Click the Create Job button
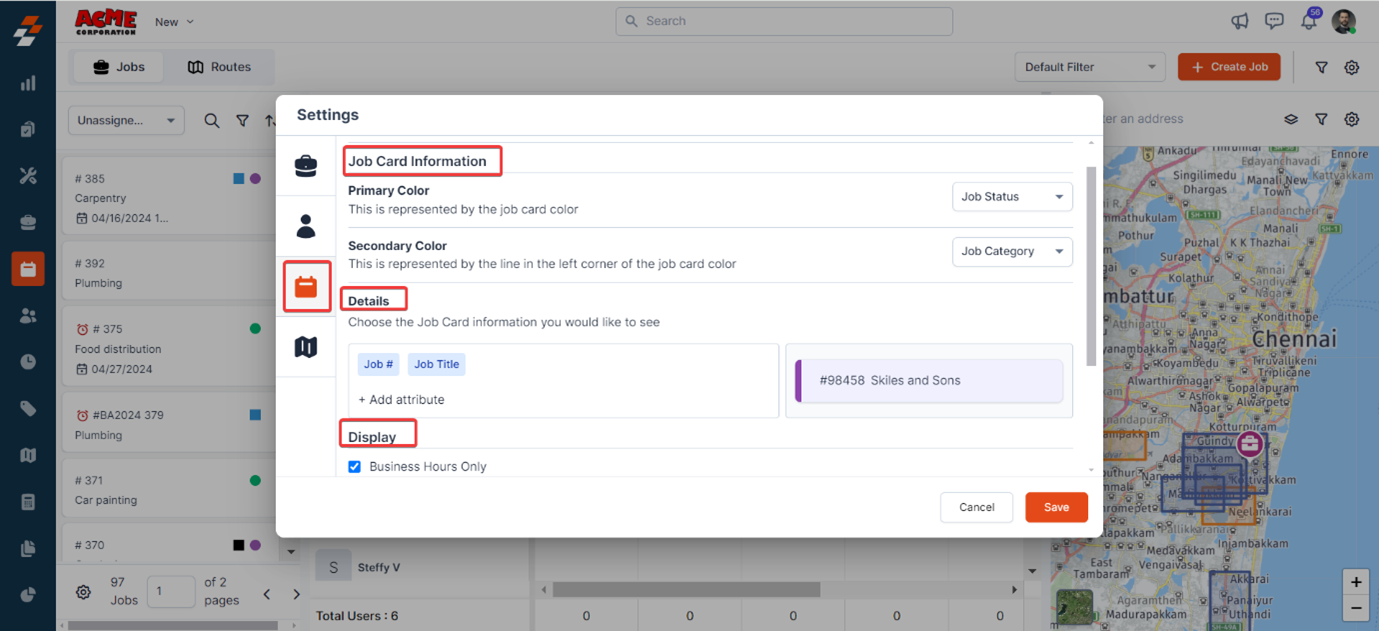Screen dimensions: 1379x631 [x=1229, y=67]
